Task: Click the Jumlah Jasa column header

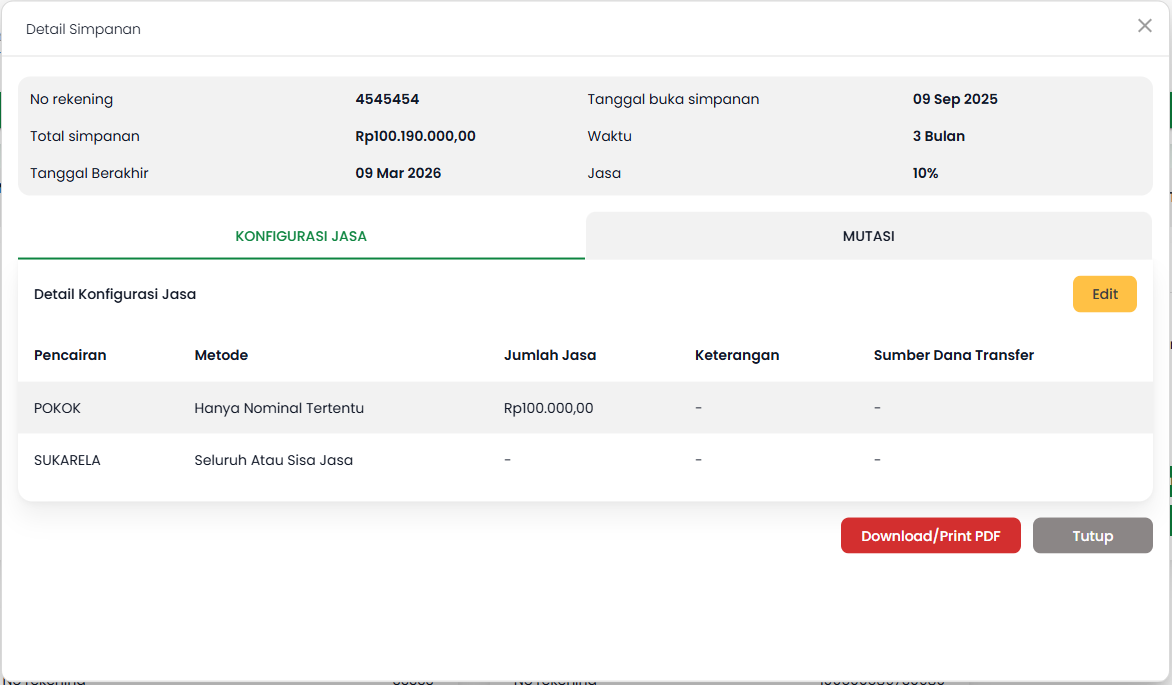Action: 550,355
